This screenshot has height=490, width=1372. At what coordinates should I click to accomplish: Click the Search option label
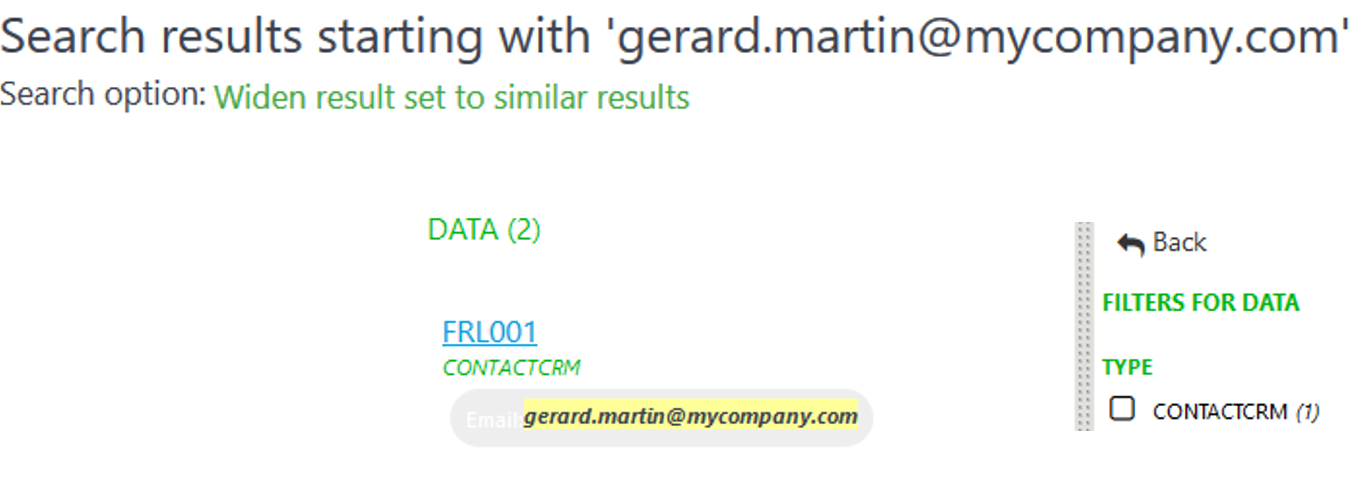[x=103, y=96]
